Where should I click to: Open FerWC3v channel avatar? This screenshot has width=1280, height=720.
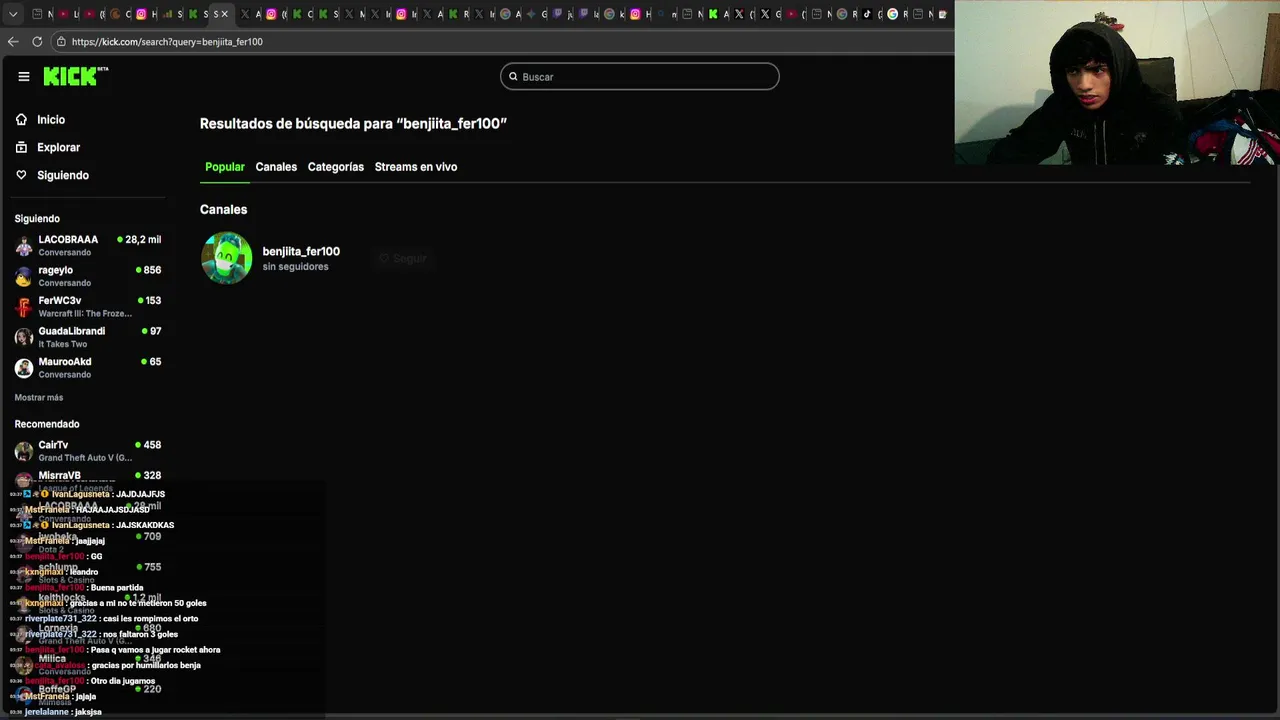point(23,306)
